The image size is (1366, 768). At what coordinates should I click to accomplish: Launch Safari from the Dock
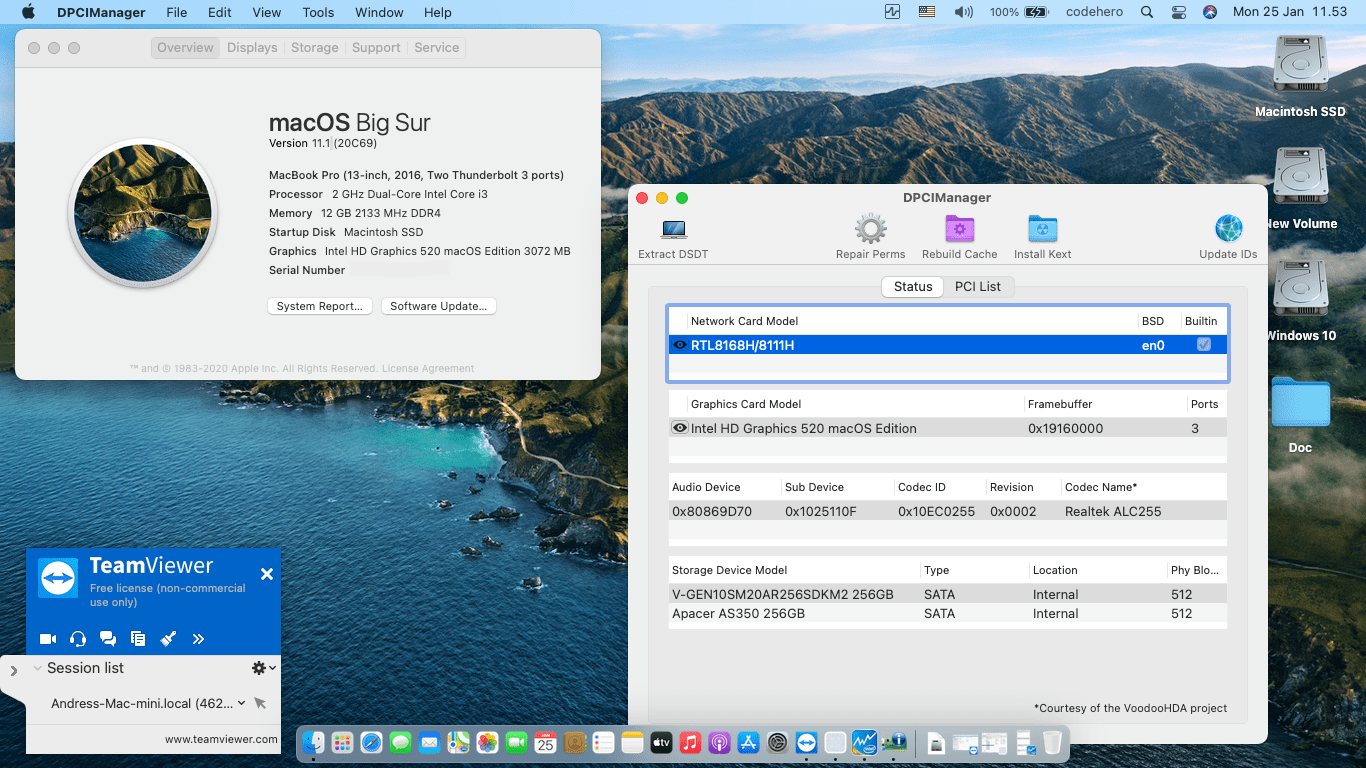(372, 742)
